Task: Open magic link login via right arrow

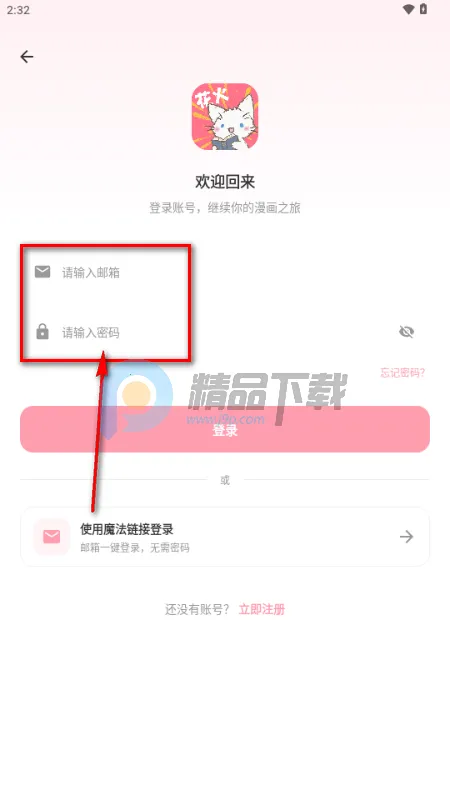Action: (406, 537)
